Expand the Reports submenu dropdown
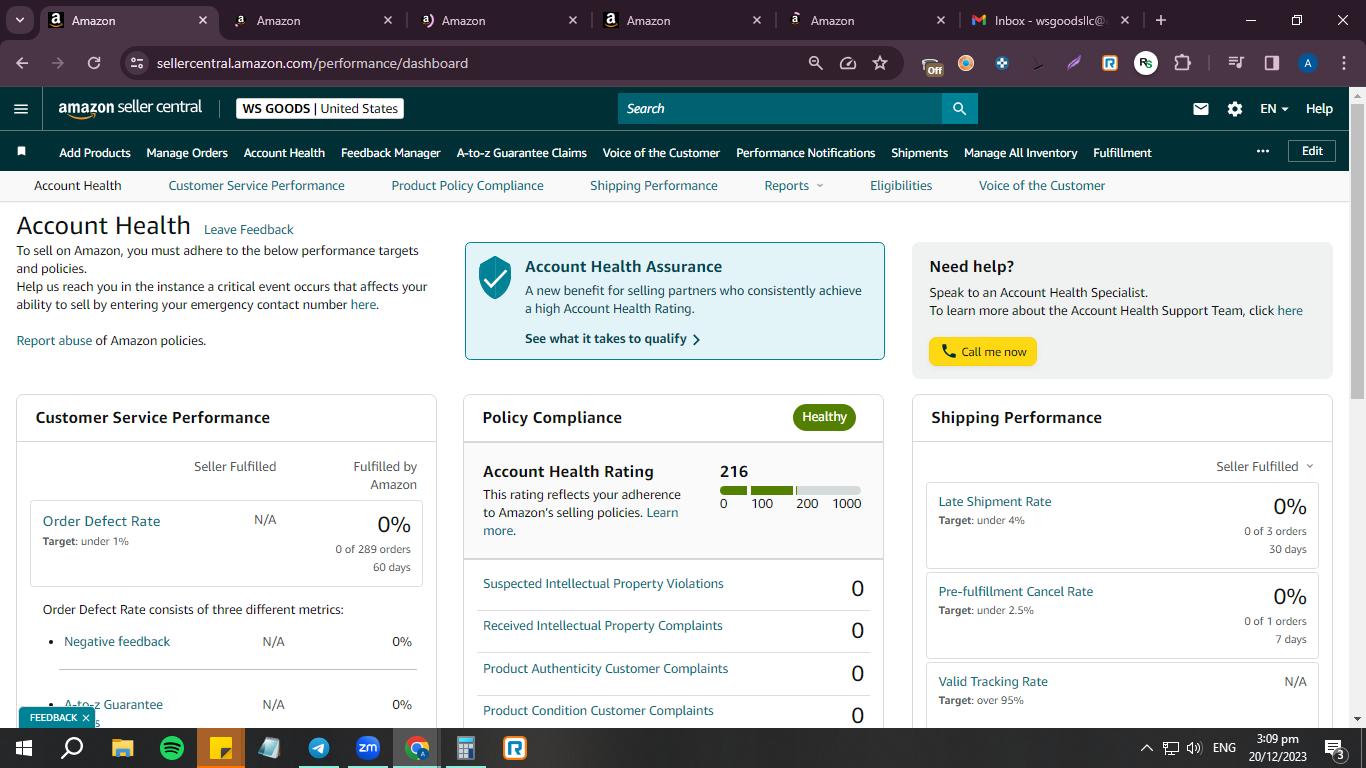This screenshot has height=768, width=1366. tap(794, 186)
